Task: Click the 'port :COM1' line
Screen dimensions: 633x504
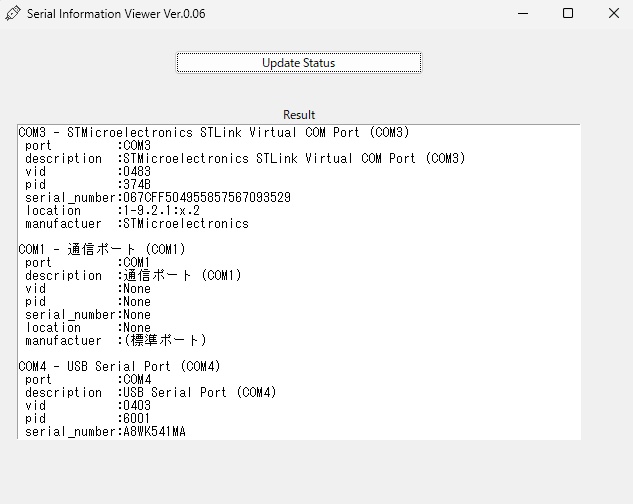Action: (x=88, y=262)
